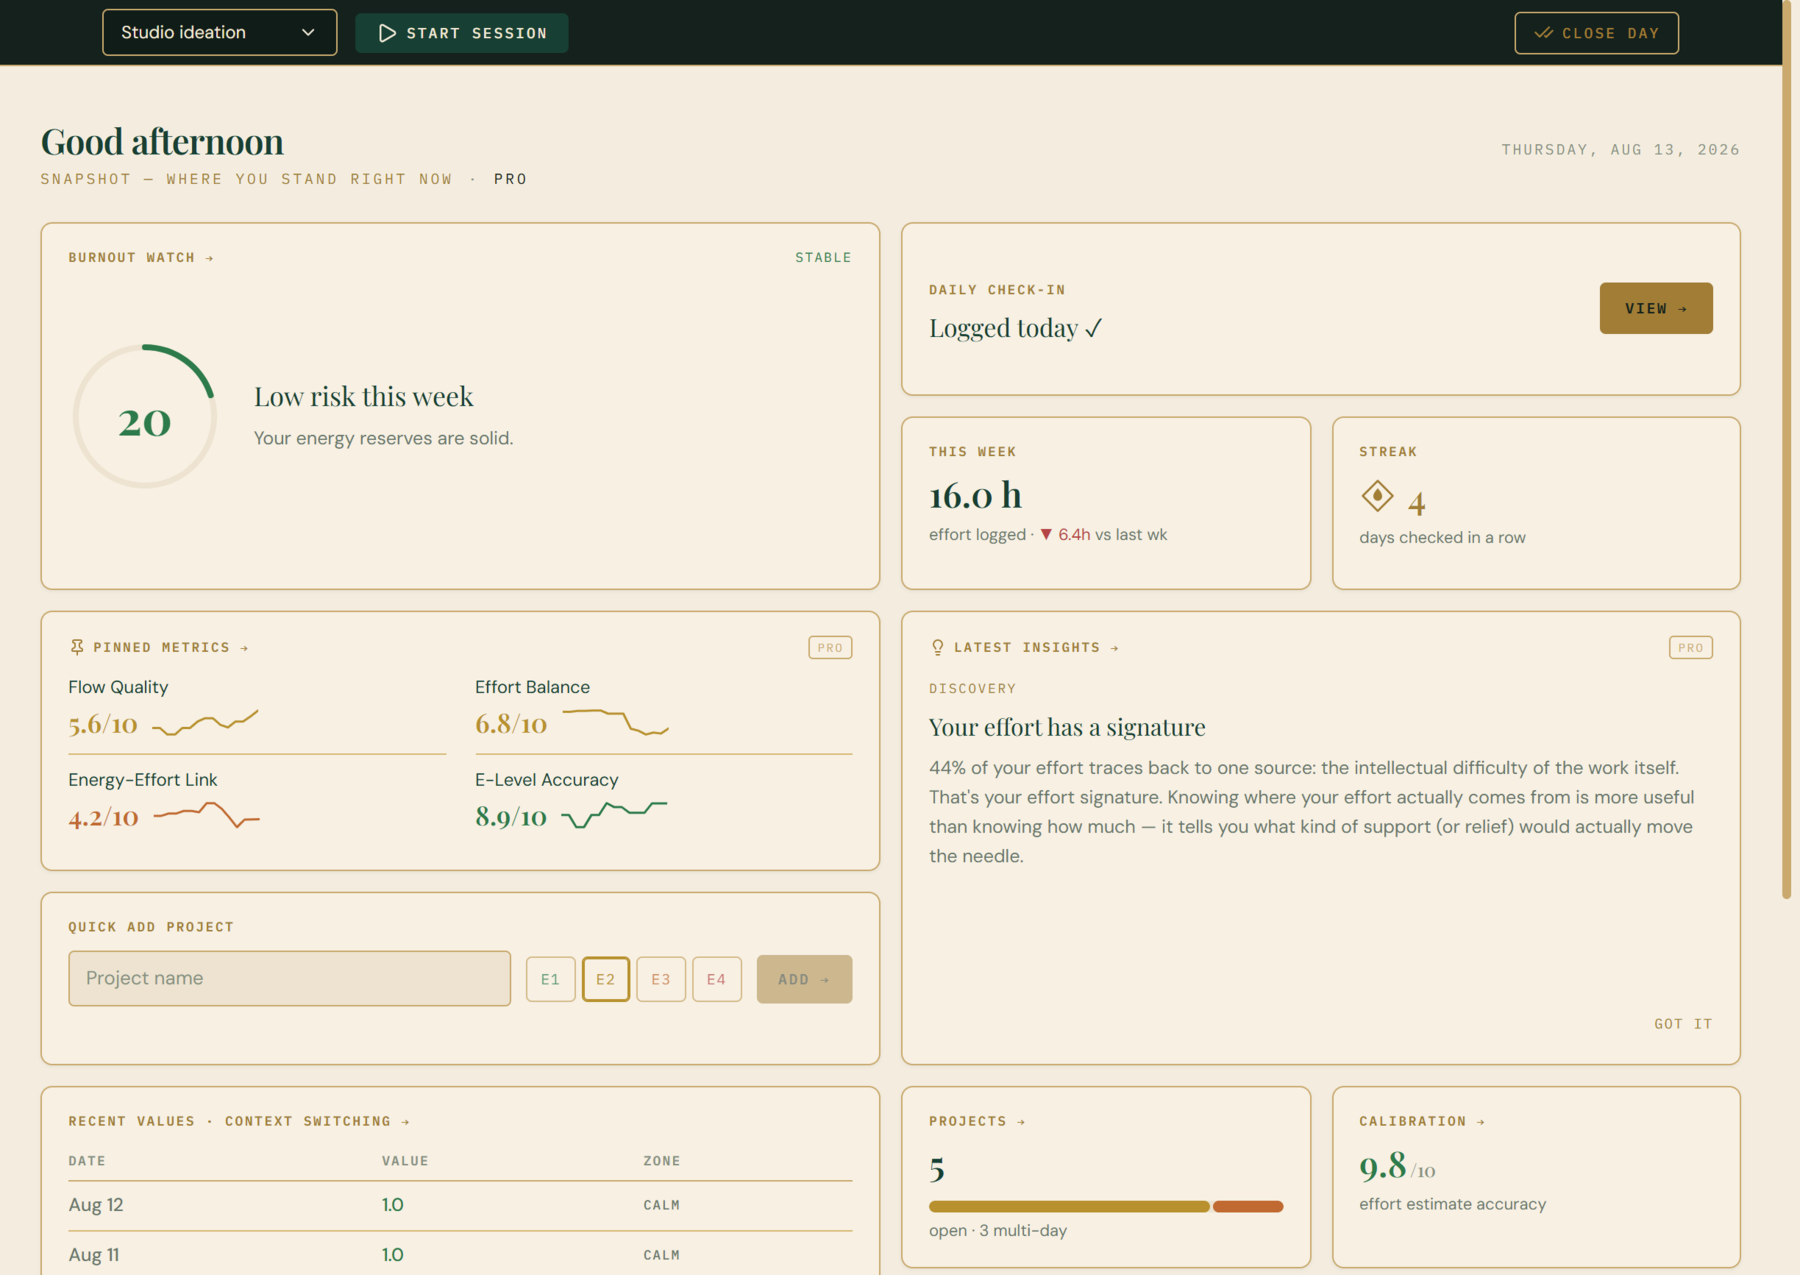Click the 'Your effort has a signature' heading
This screenshot has width=1800, height=1275.
(1067, 727)
